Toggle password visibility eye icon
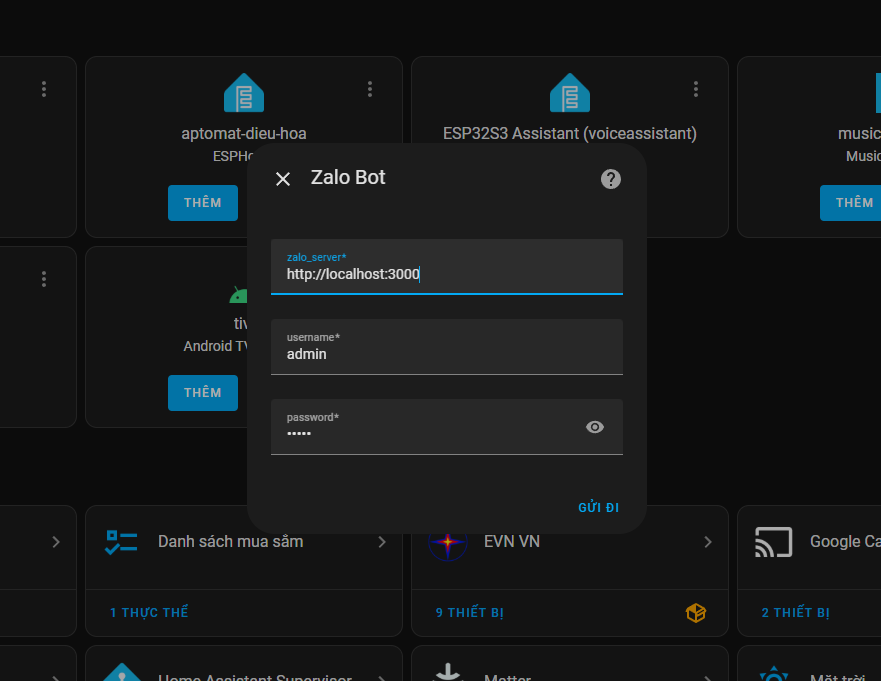 (x=594, y=427)
